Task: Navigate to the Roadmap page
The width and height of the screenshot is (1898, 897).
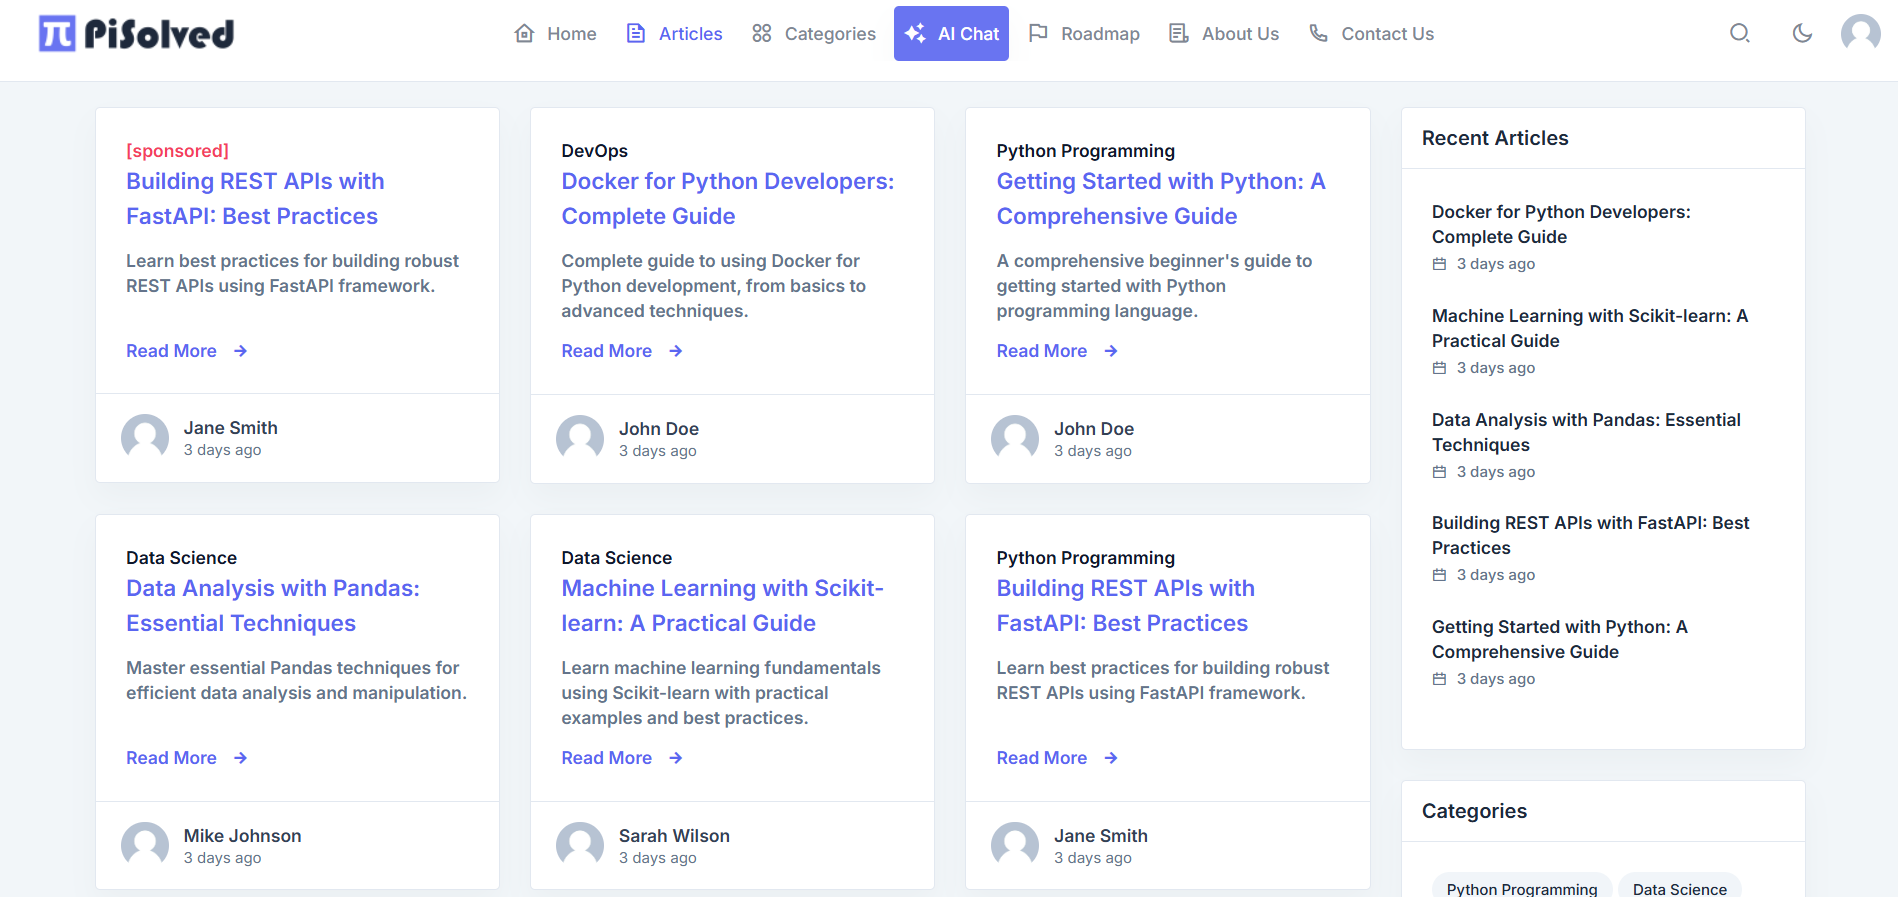Action: (1084, 34)
